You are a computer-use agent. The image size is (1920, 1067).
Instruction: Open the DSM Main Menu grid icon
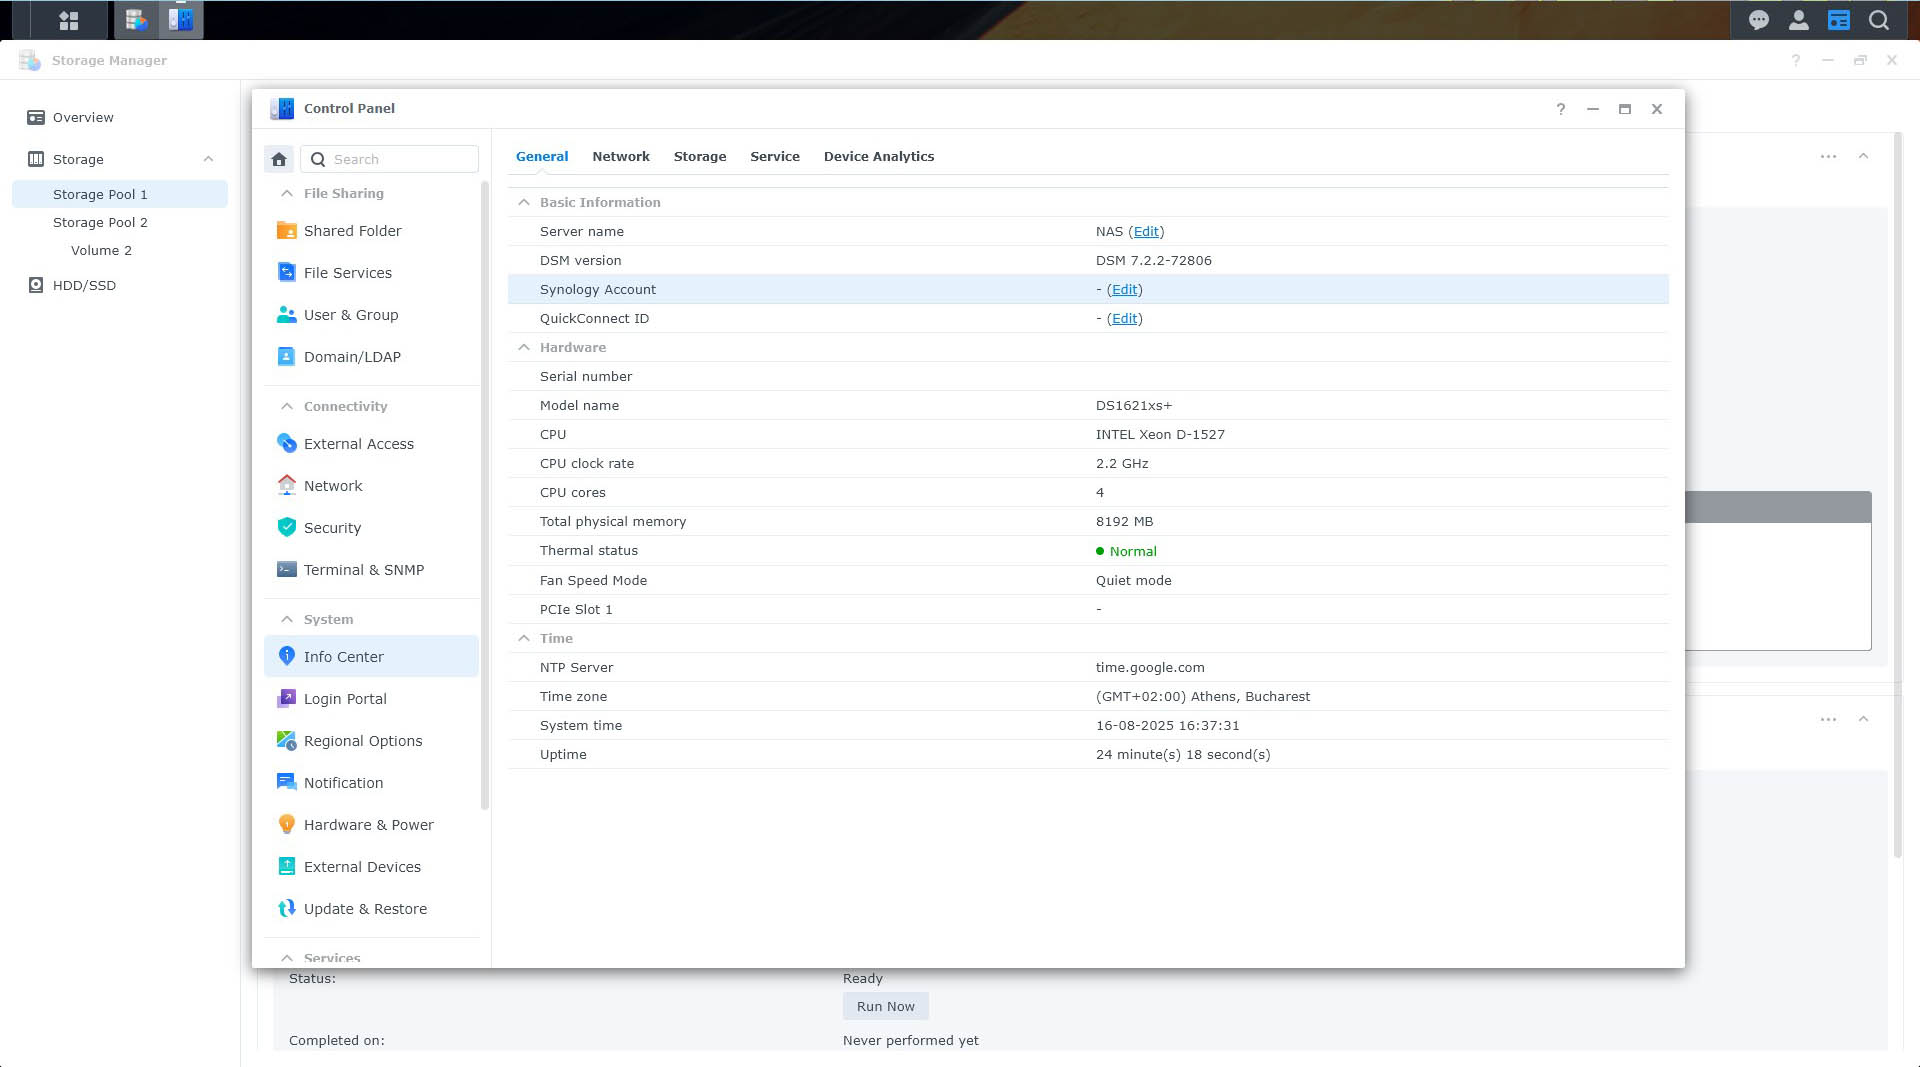coord(68,20)
